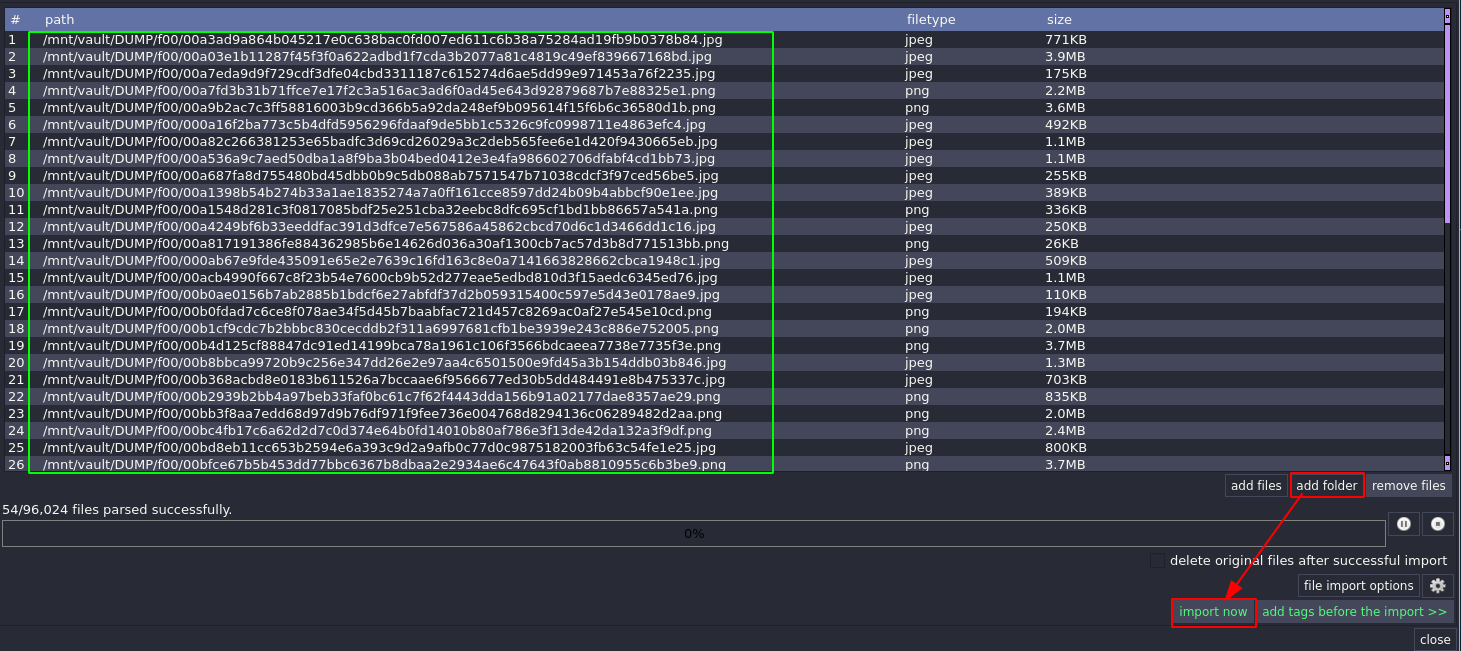The height and width of the screenshot is (651, 1461).
Task: Select the file sized 255KB
Action: click(723, 176)
